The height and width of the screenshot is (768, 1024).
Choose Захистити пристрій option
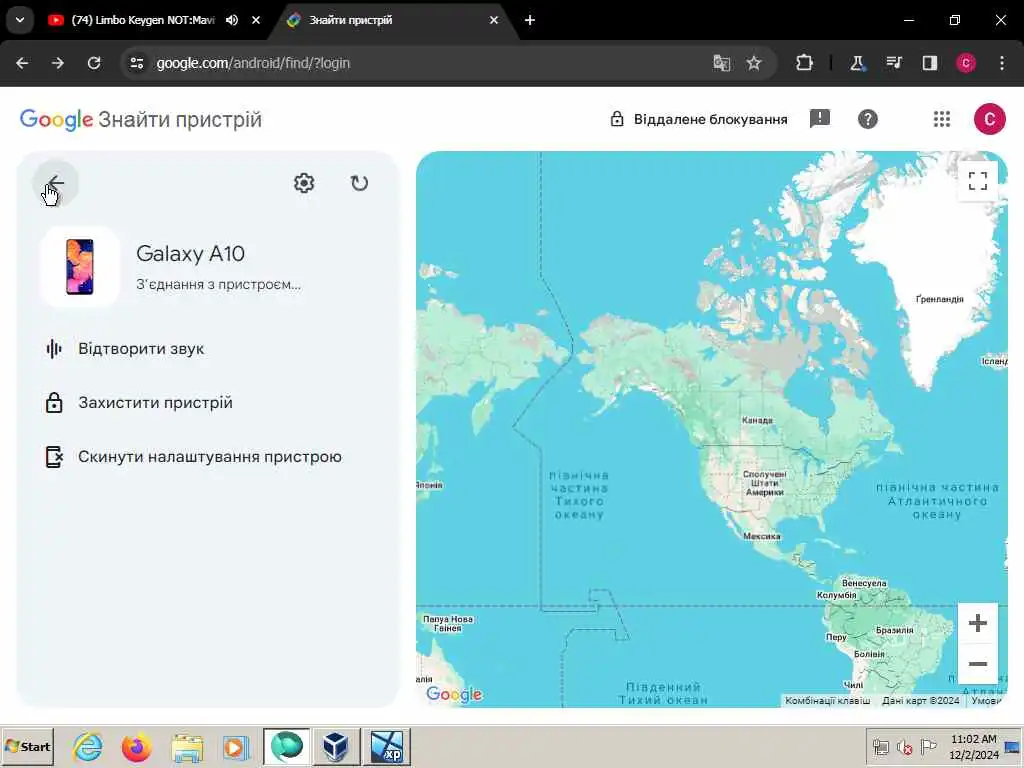138,403
